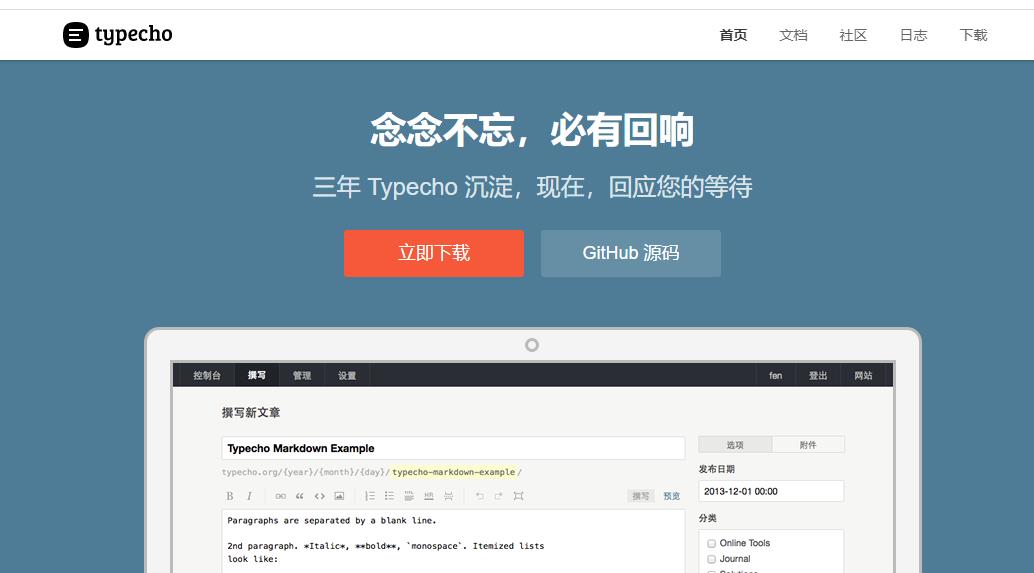Click the fullscreen editor icon
The width and height of the screenshot is (1034, 573).
point(518,496)
